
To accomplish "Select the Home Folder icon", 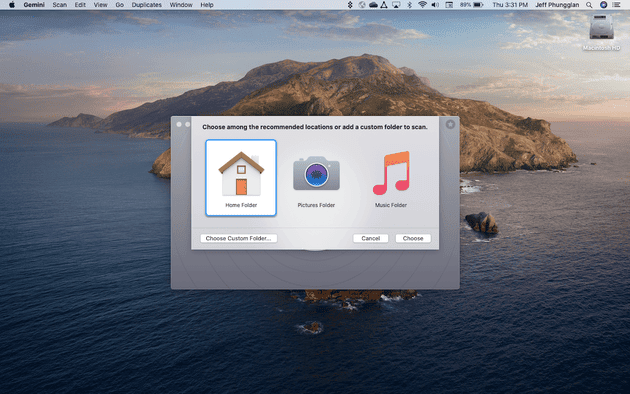I will coord(241,174).
